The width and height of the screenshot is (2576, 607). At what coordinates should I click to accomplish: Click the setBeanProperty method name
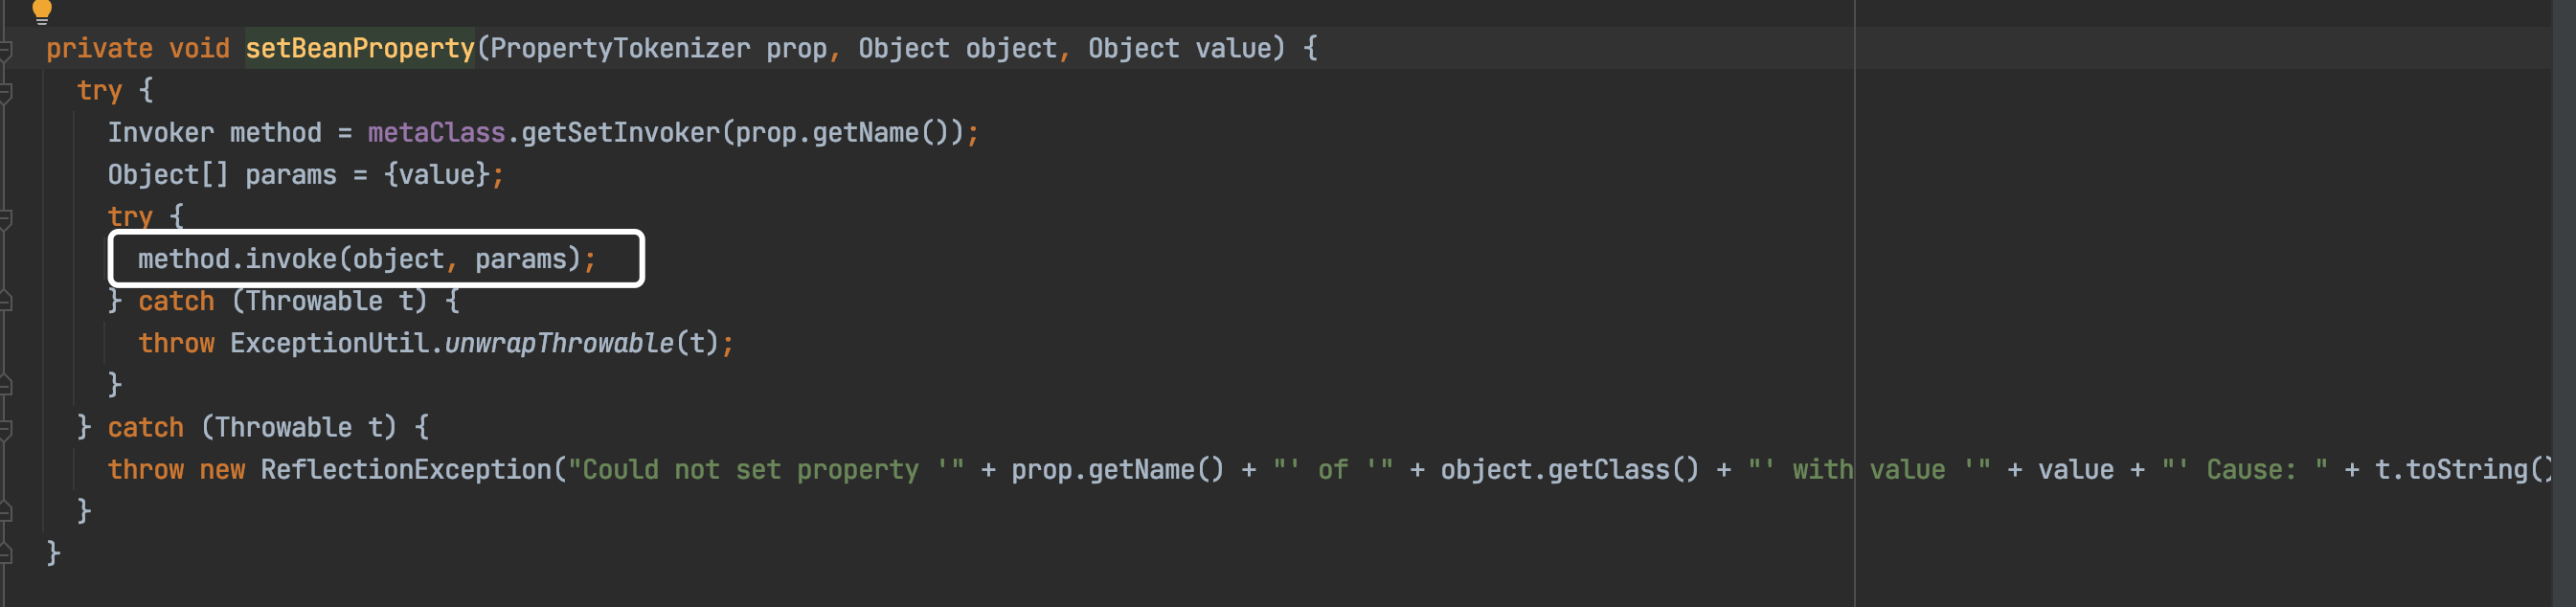(360, 48)
